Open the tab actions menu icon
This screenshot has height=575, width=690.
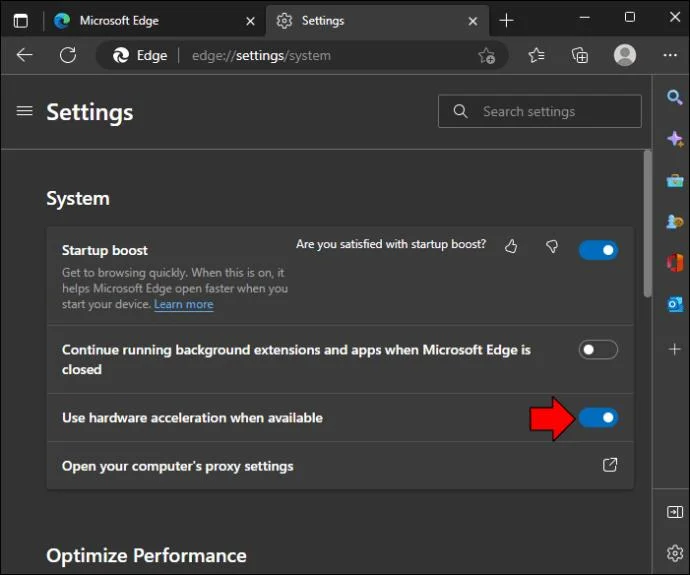tap(21, 21)
